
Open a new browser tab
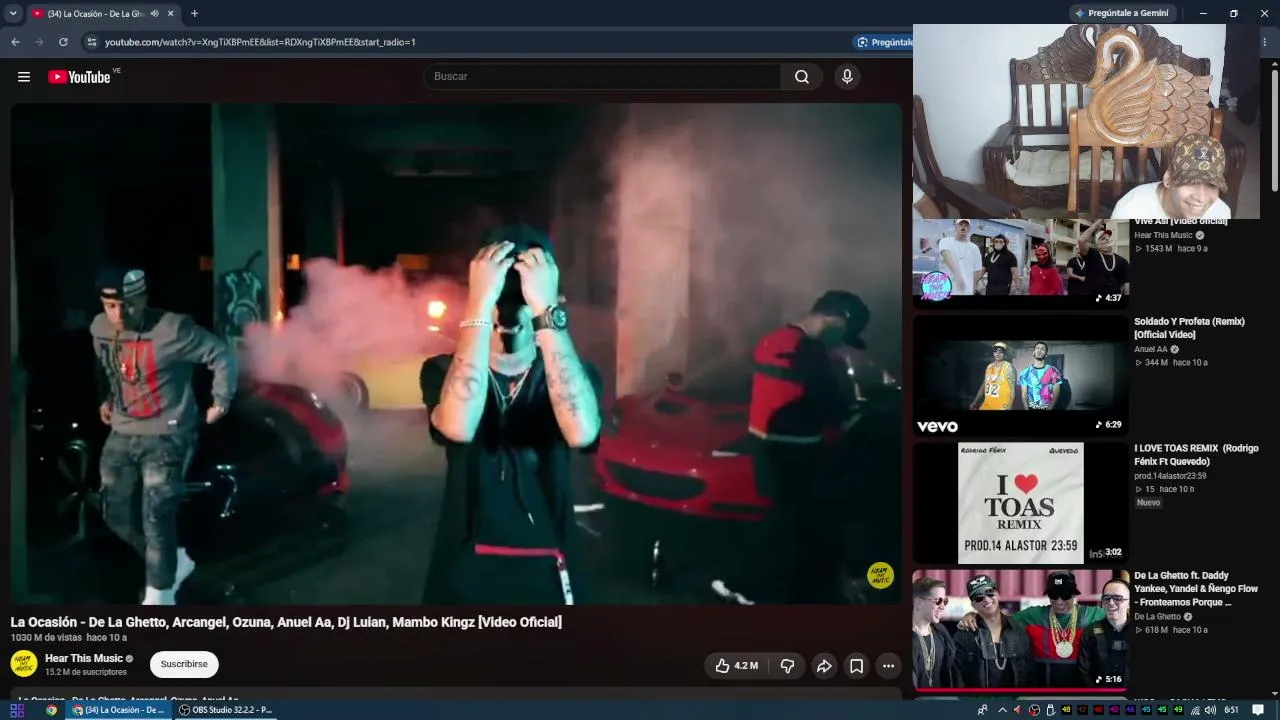(x=194, y=14)
